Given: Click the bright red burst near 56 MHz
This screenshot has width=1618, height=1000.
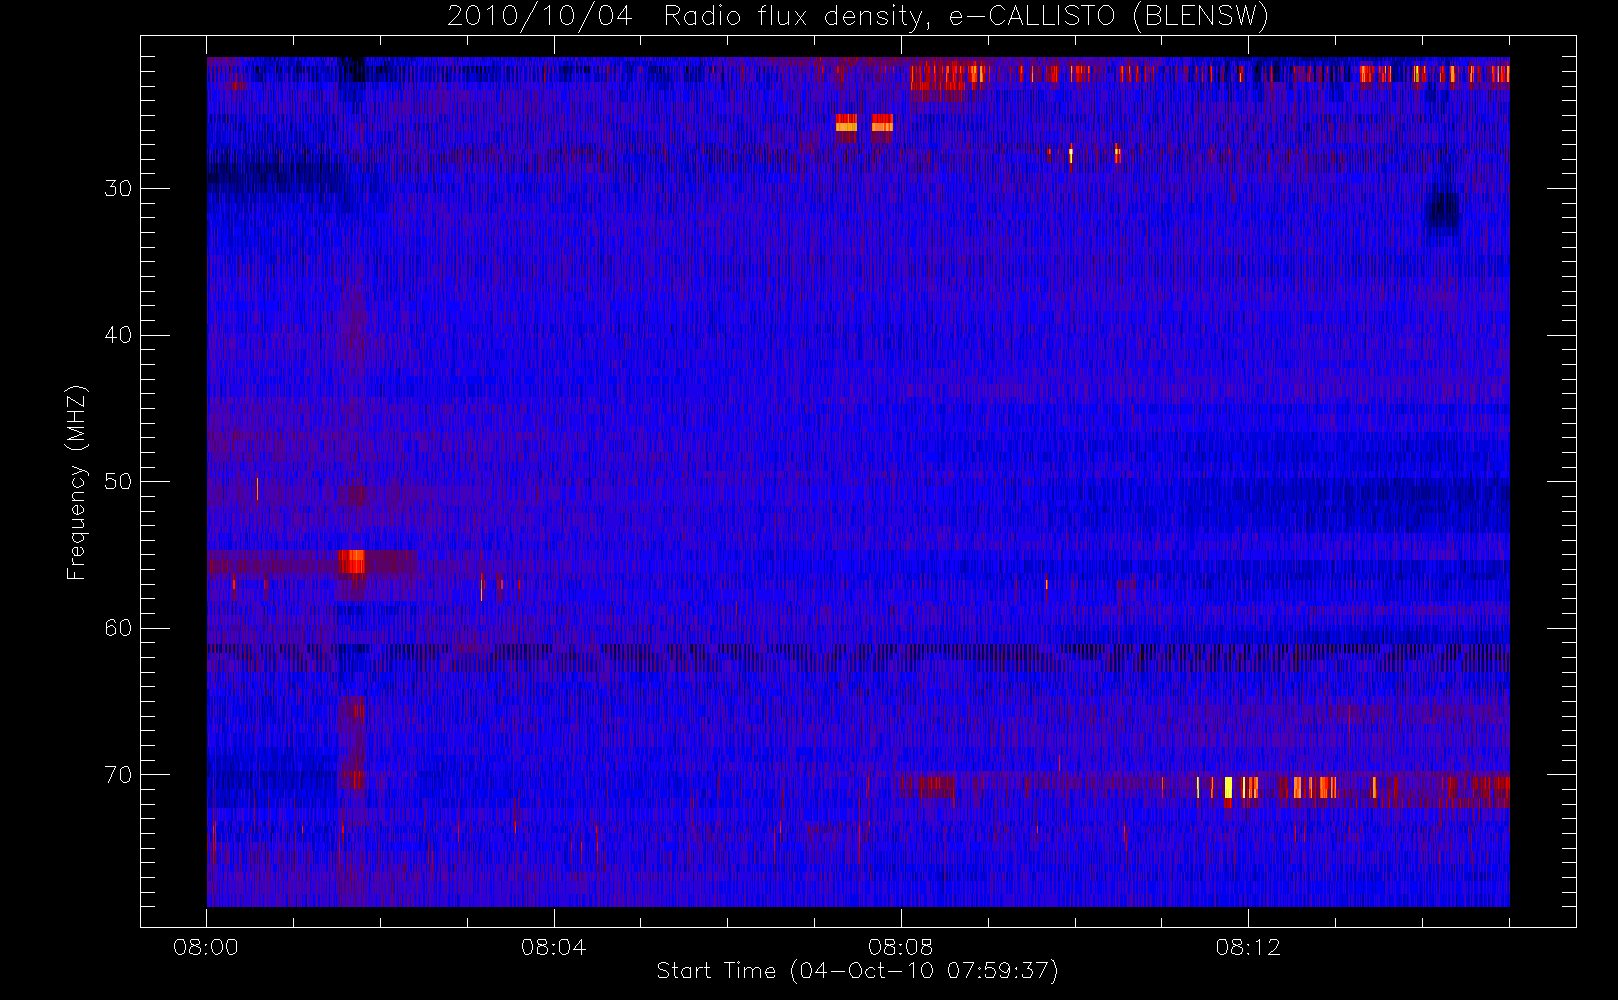Looking at the screenshot, I should point(351,562).
